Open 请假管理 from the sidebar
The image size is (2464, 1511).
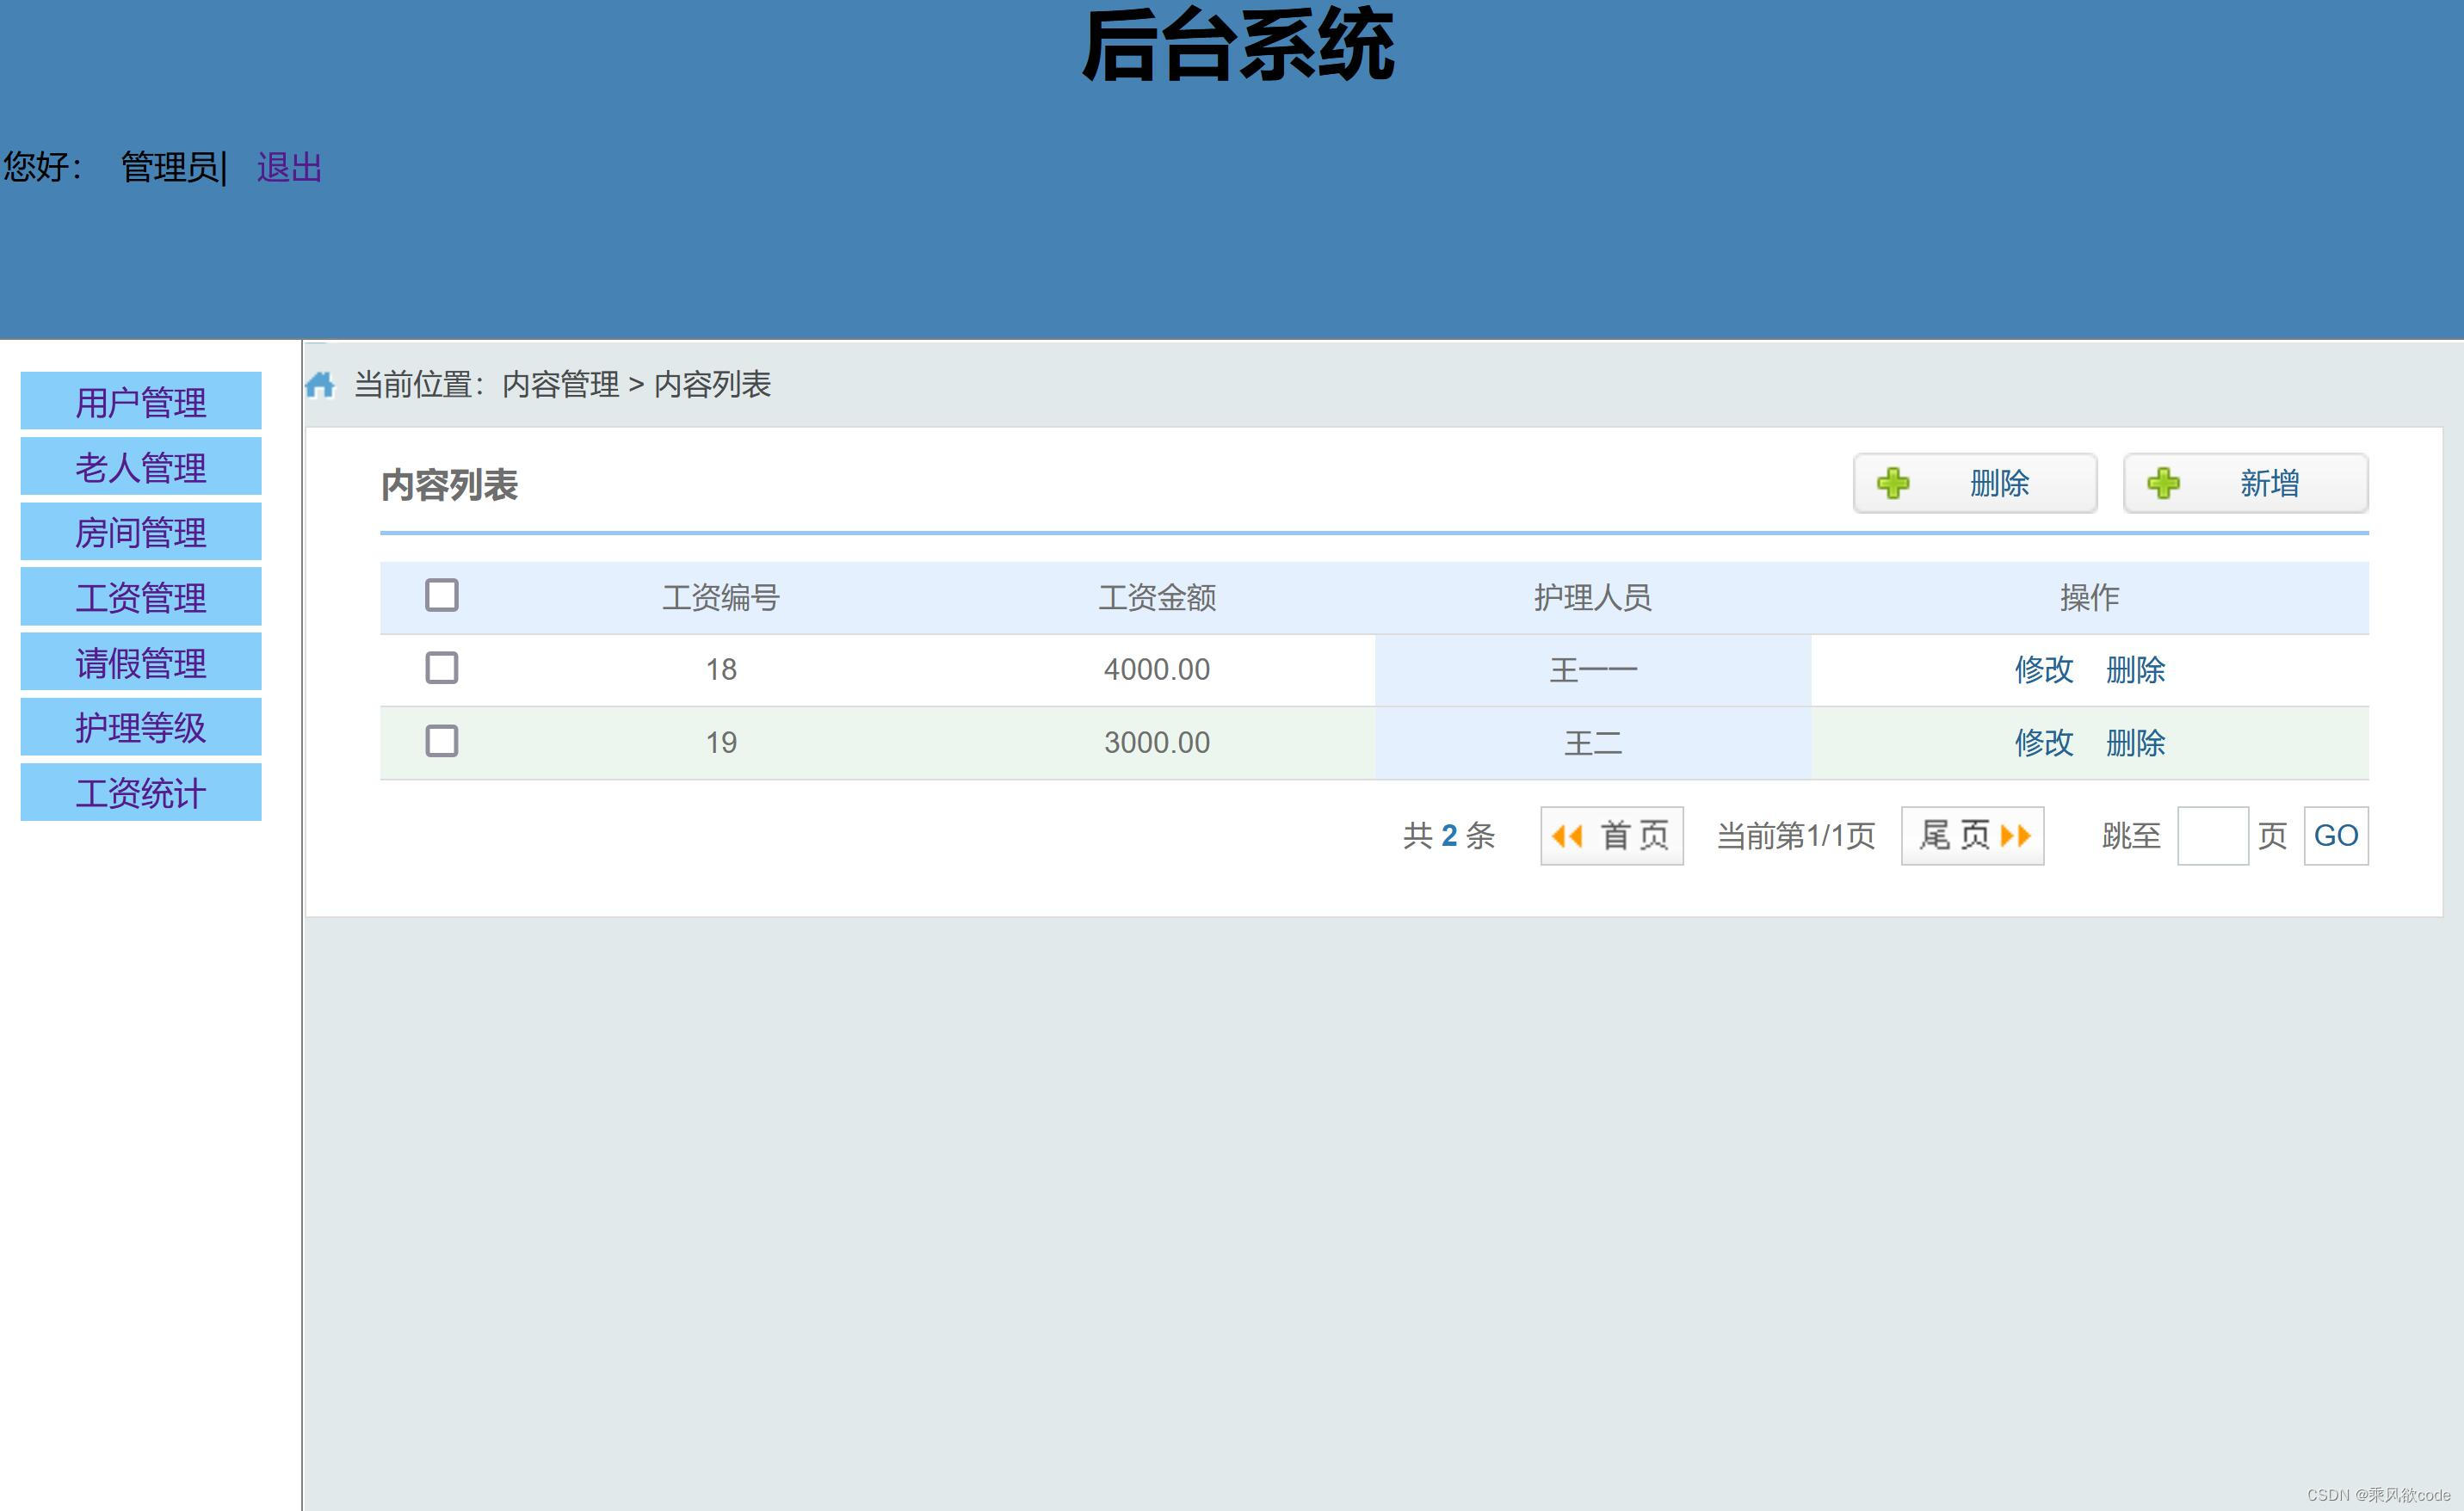(141, 662)
